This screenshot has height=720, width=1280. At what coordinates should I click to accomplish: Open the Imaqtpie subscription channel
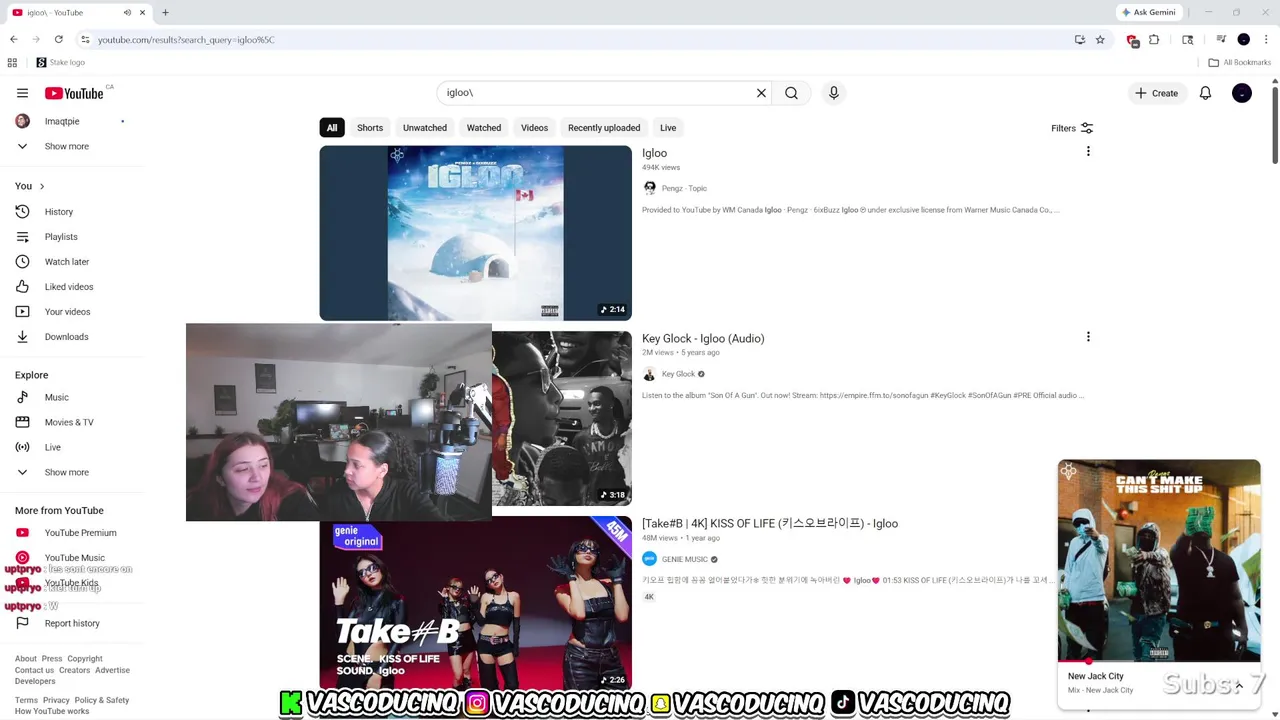tap(62, 121)
